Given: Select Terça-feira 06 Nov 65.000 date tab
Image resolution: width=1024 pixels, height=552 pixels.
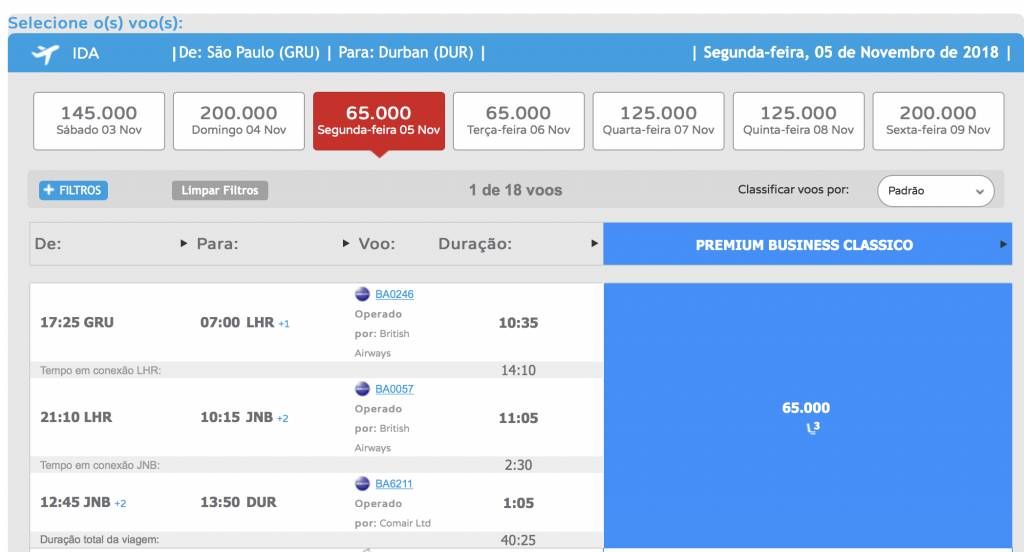Looking at the screenshot, I should [519, 121].
